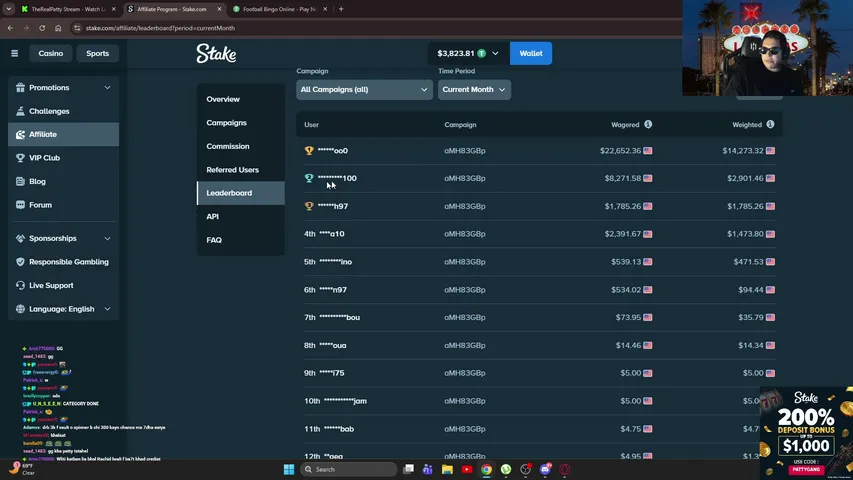
Task: Open File Explorer from taskbar
Action: (447, 469)
